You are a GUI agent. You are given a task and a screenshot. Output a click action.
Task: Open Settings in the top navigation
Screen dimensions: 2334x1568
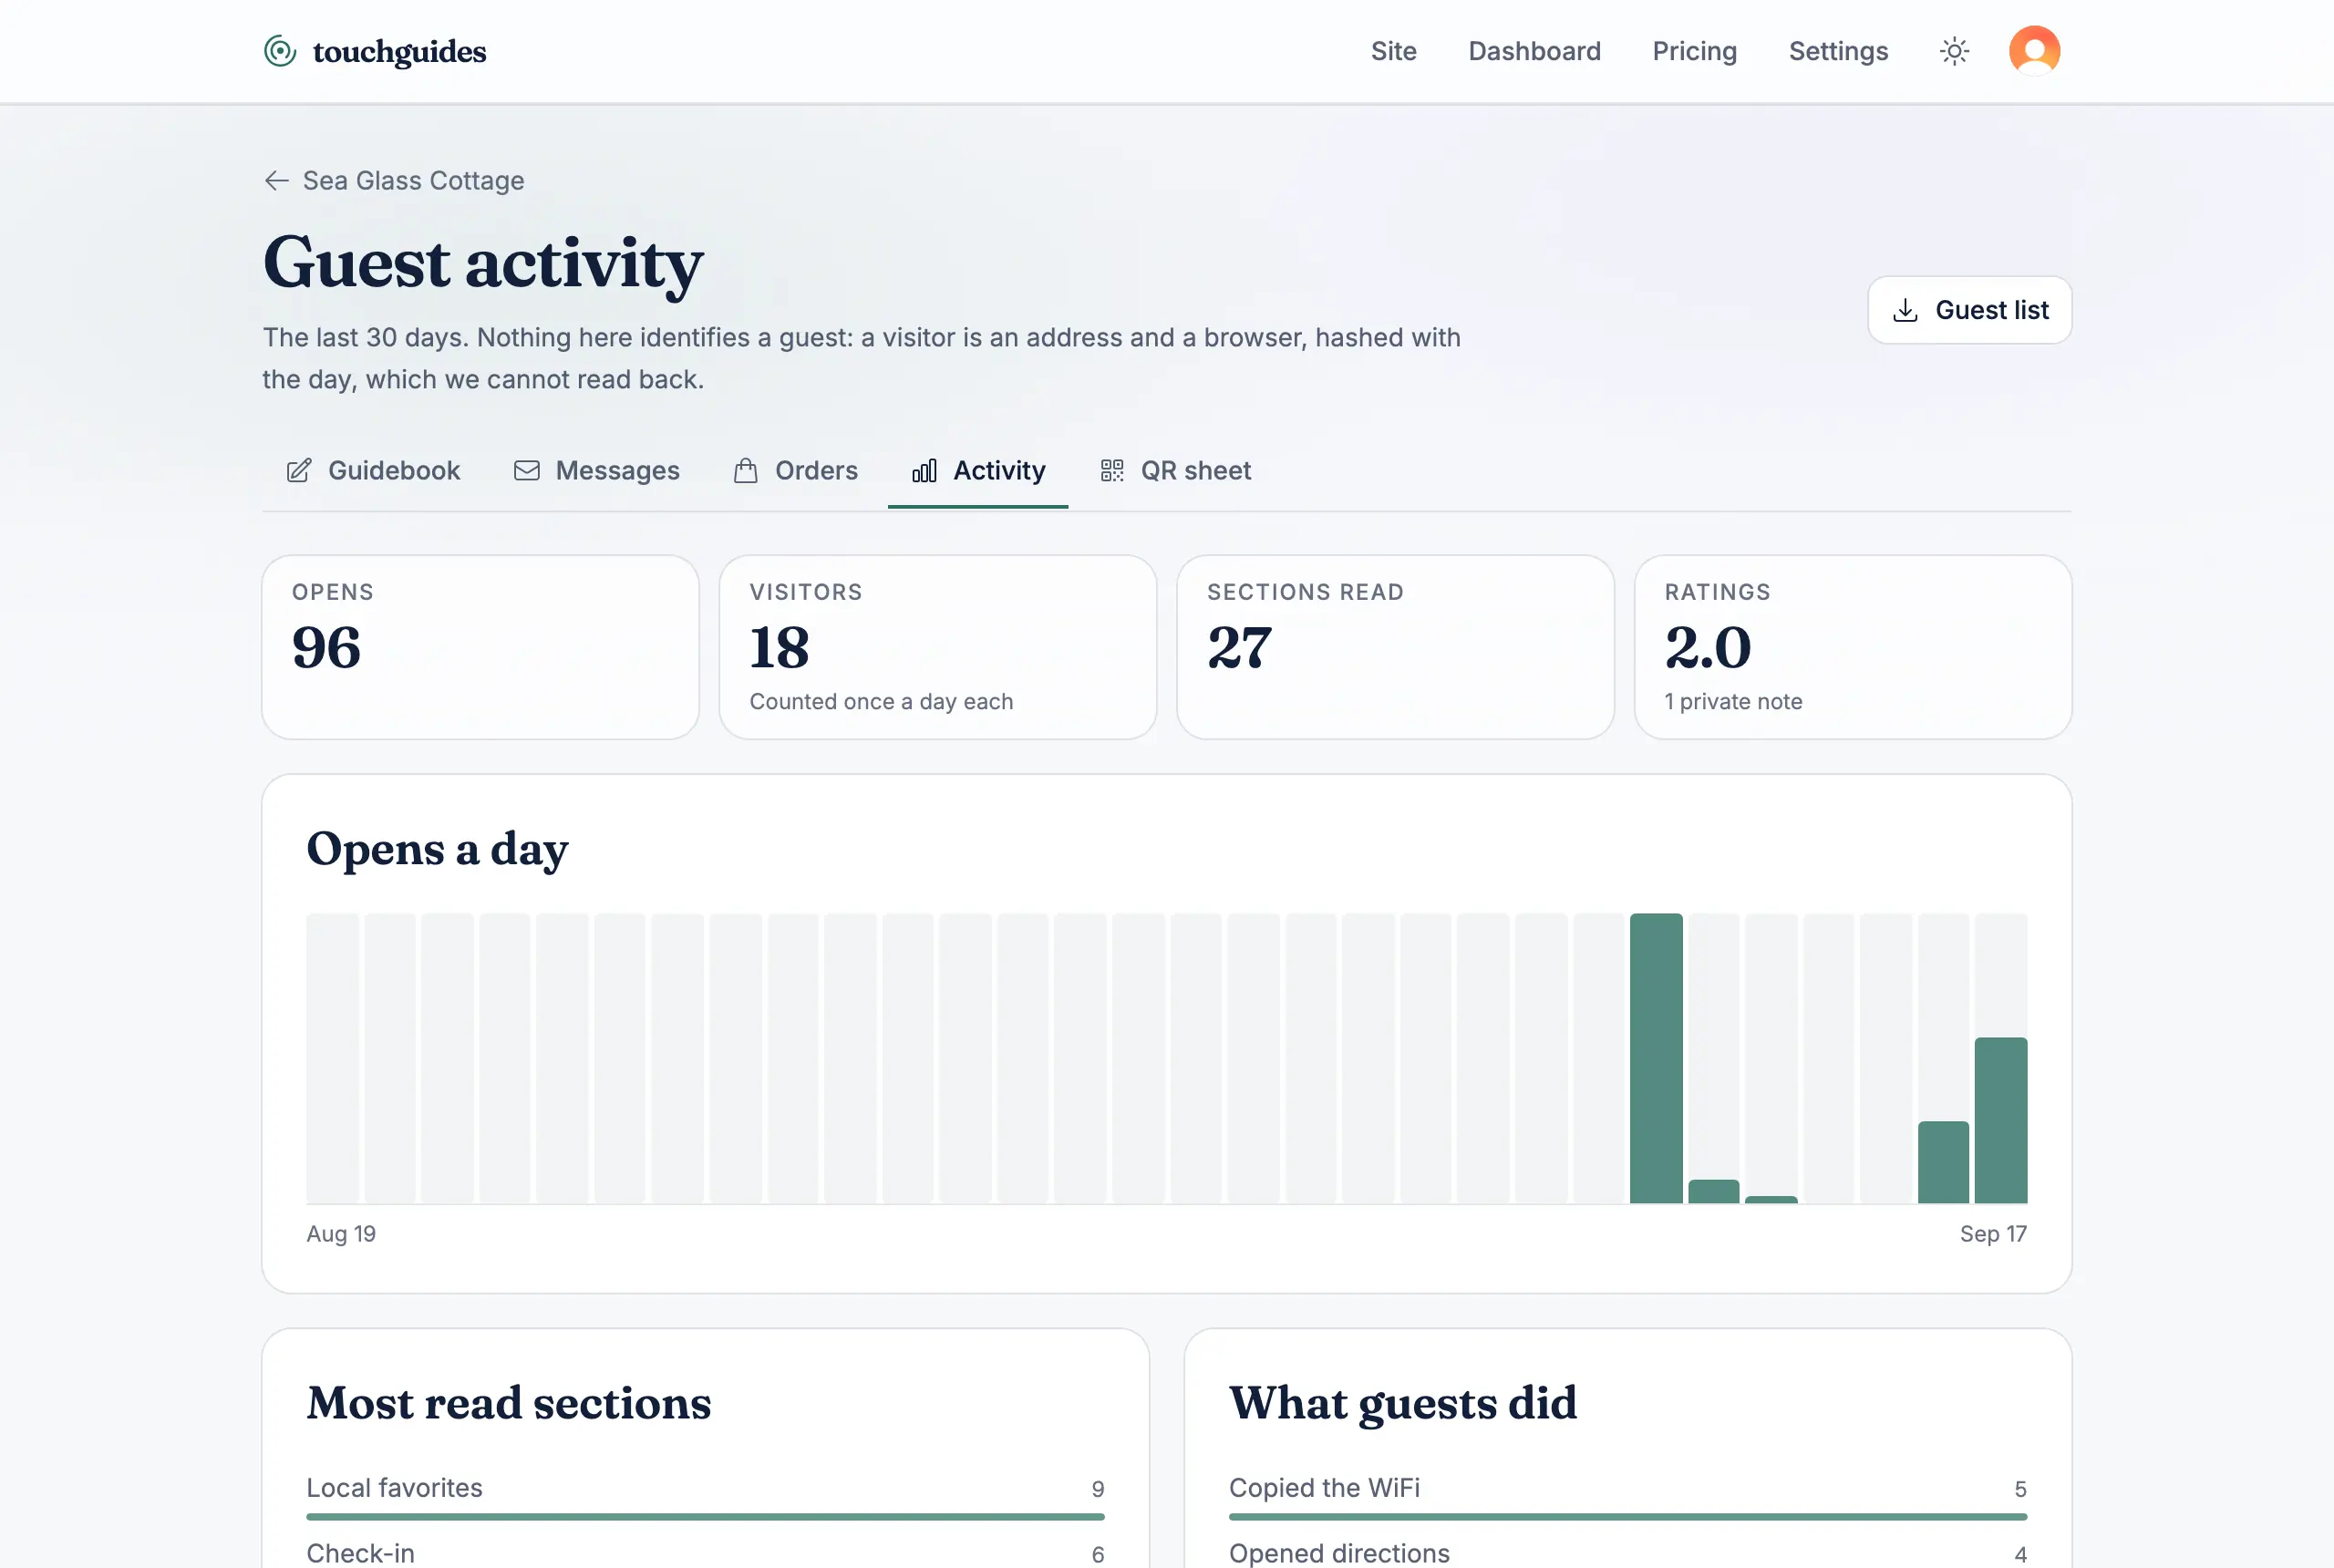(1838, 51)
